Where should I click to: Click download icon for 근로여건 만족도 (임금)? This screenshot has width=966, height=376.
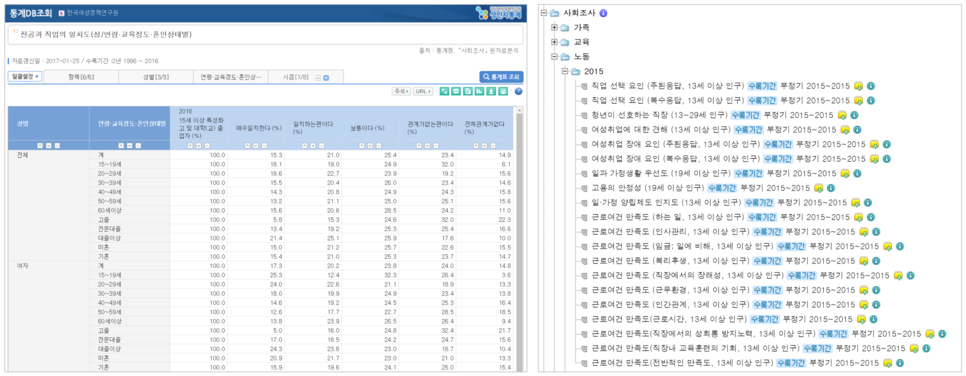887,246
